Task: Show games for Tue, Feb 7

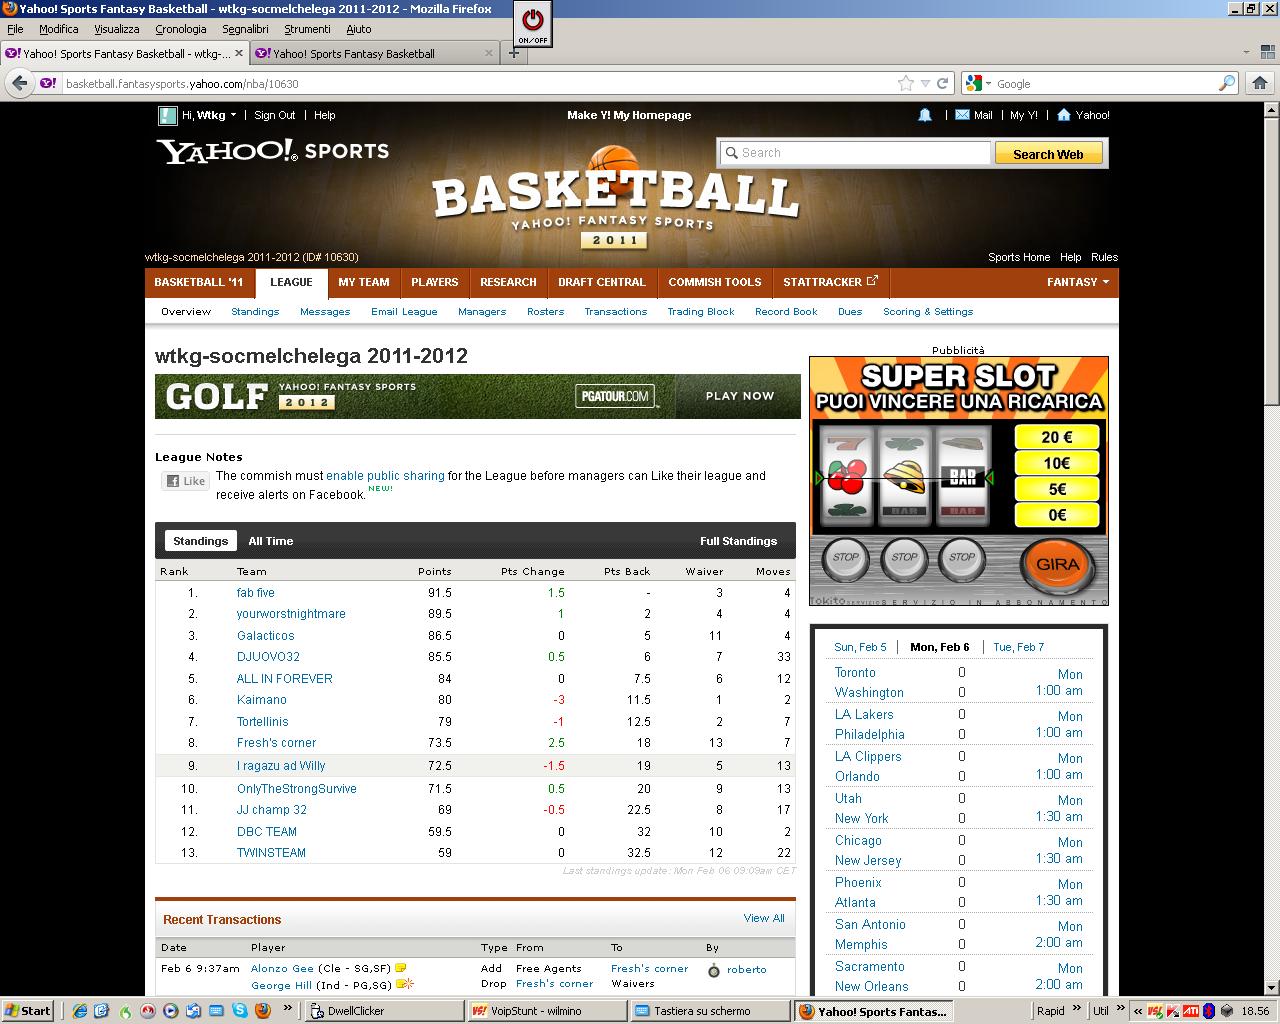Action: (1018, 647)
